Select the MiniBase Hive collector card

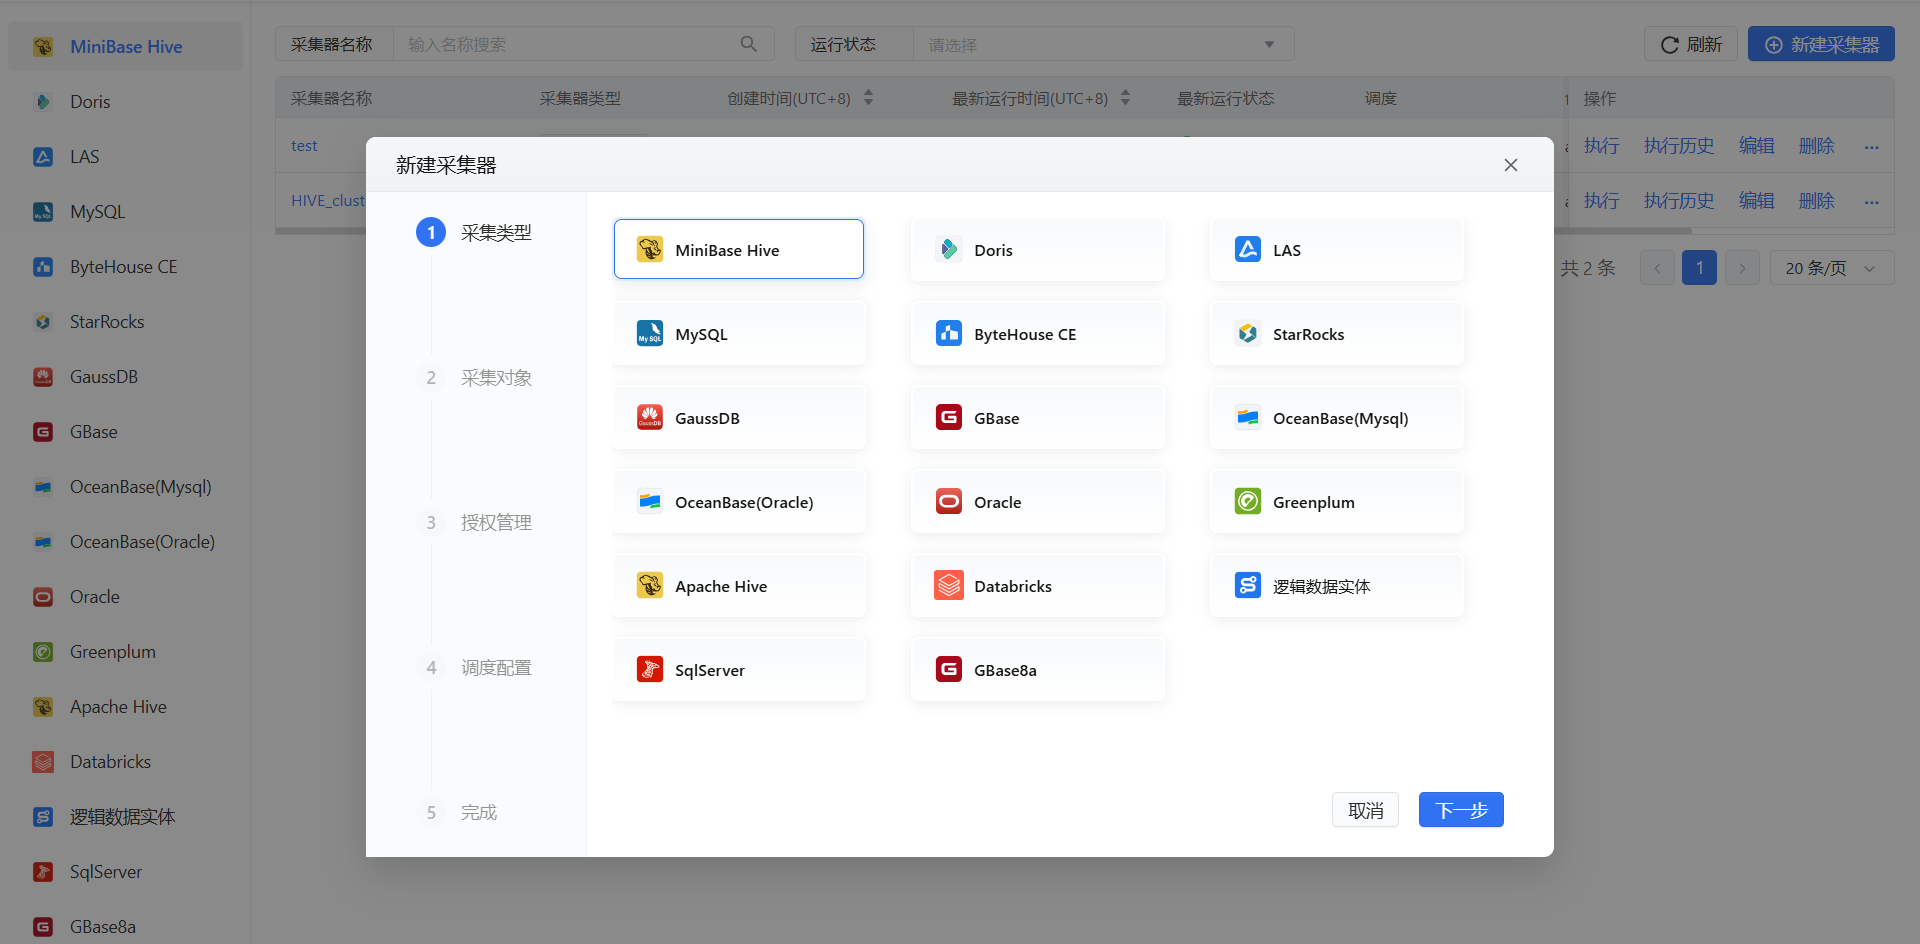(738, 250)
